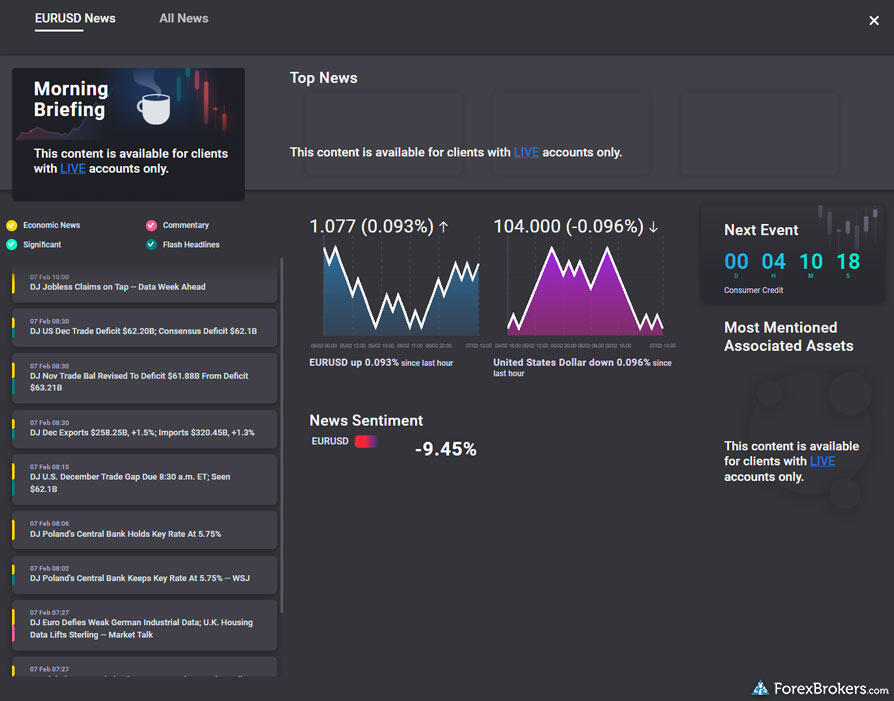The width and height of the screenshot is (894, 701).
Task: Switch to the EURUSD News tab
Action: click(x=75, y=18)
